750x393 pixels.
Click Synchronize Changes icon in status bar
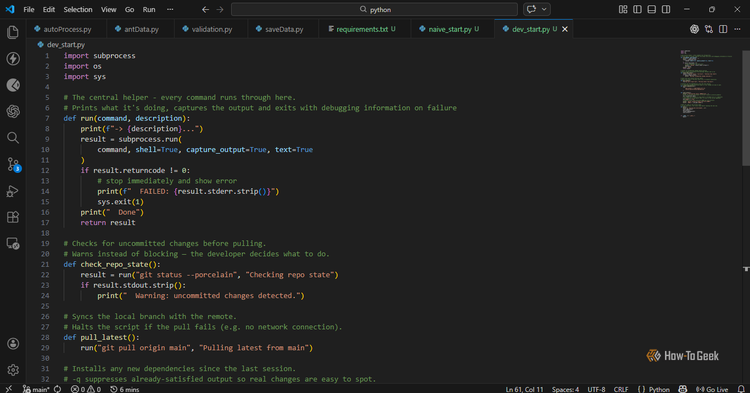coord(57,389)
